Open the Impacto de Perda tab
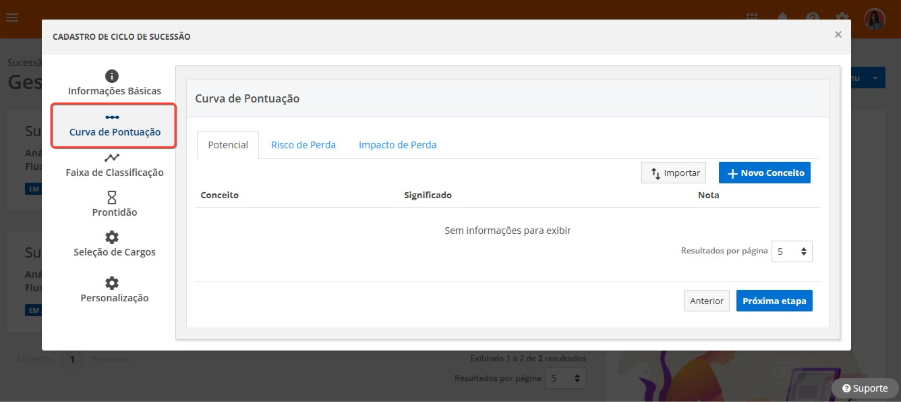Screen dimensions: 901x402 398,145
